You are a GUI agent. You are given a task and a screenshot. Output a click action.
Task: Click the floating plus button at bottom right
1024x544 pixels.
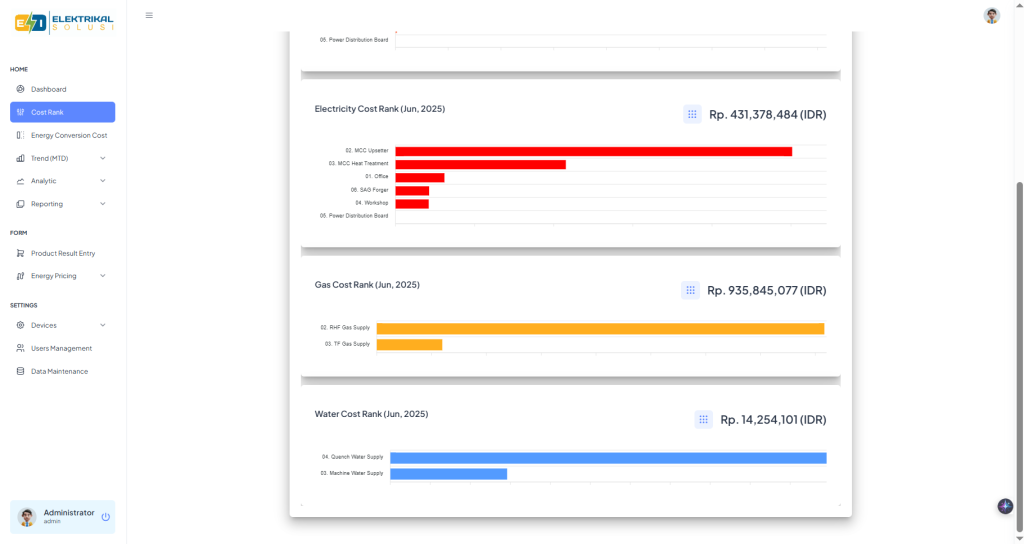tap(1005, 506)
